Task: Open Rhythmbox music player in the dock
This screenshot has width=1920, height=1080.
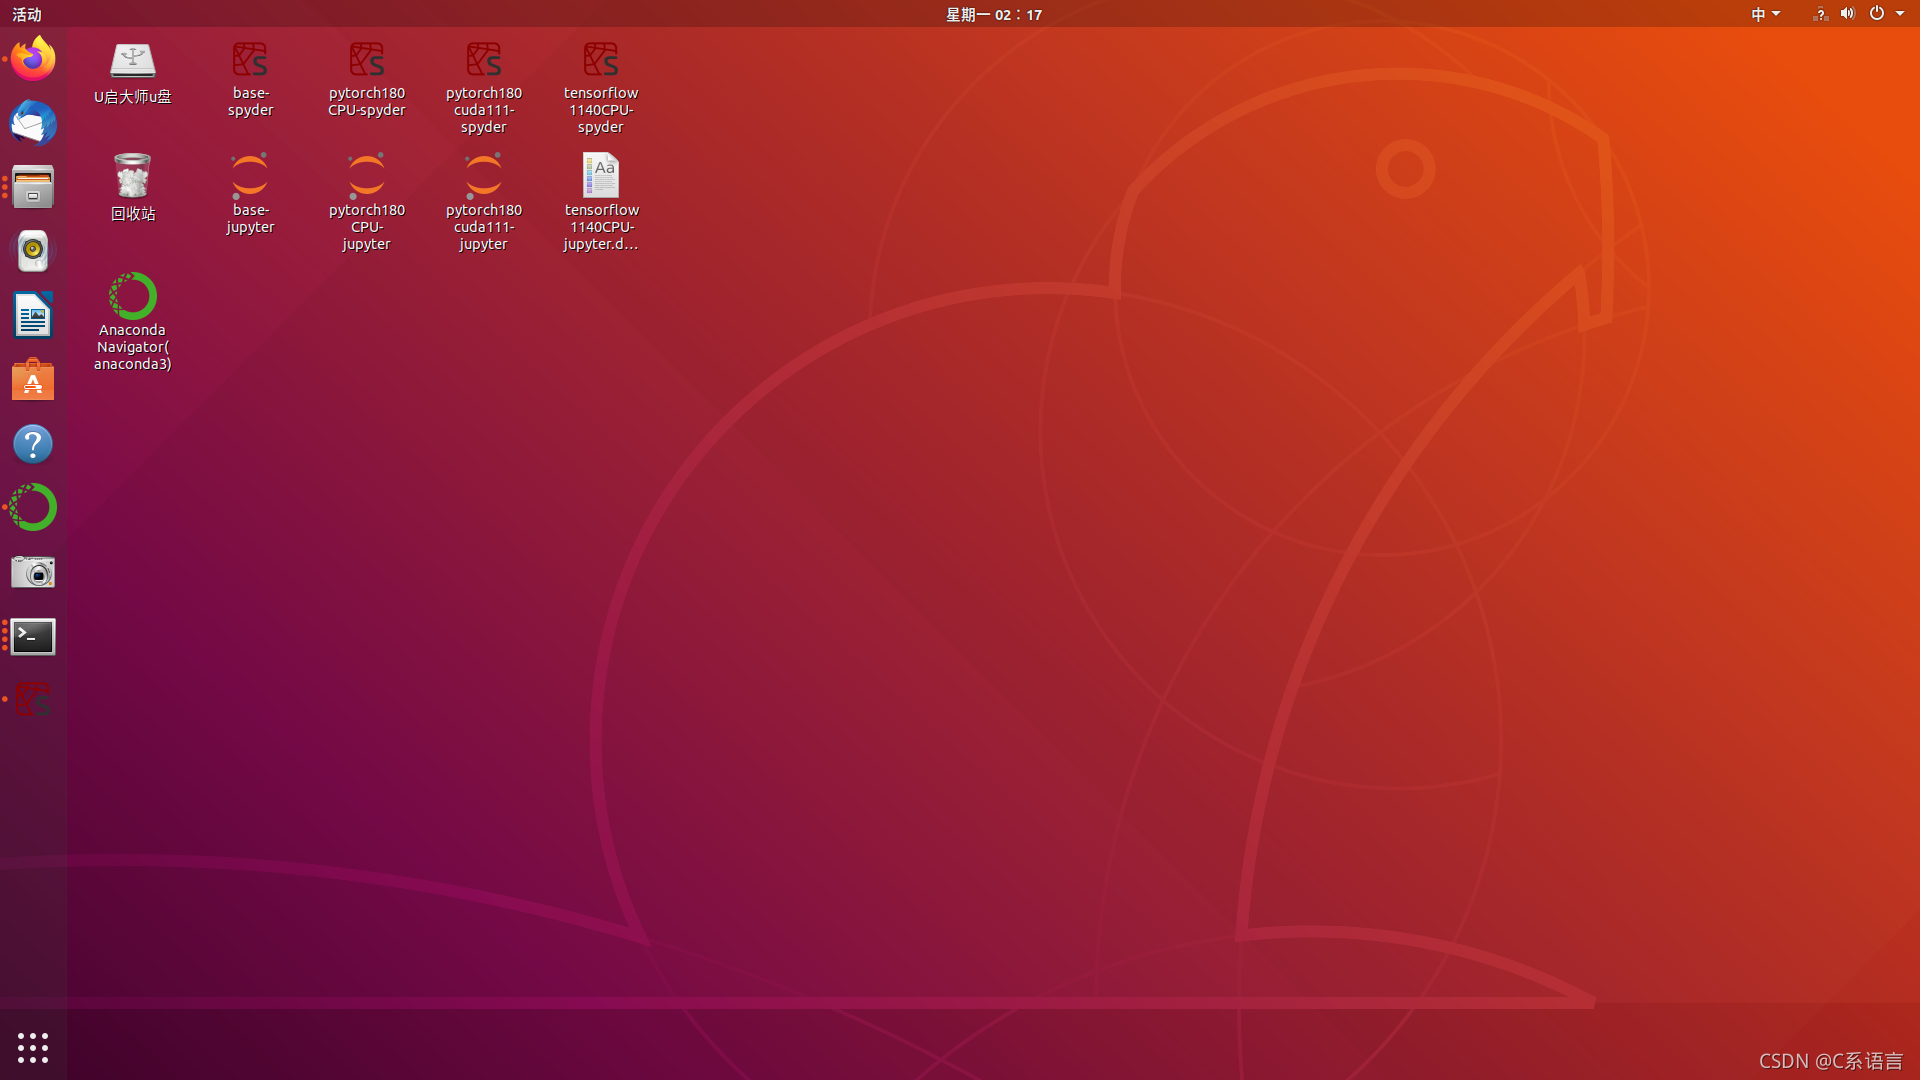Action: pyautogui.click(x=33, y=251)
